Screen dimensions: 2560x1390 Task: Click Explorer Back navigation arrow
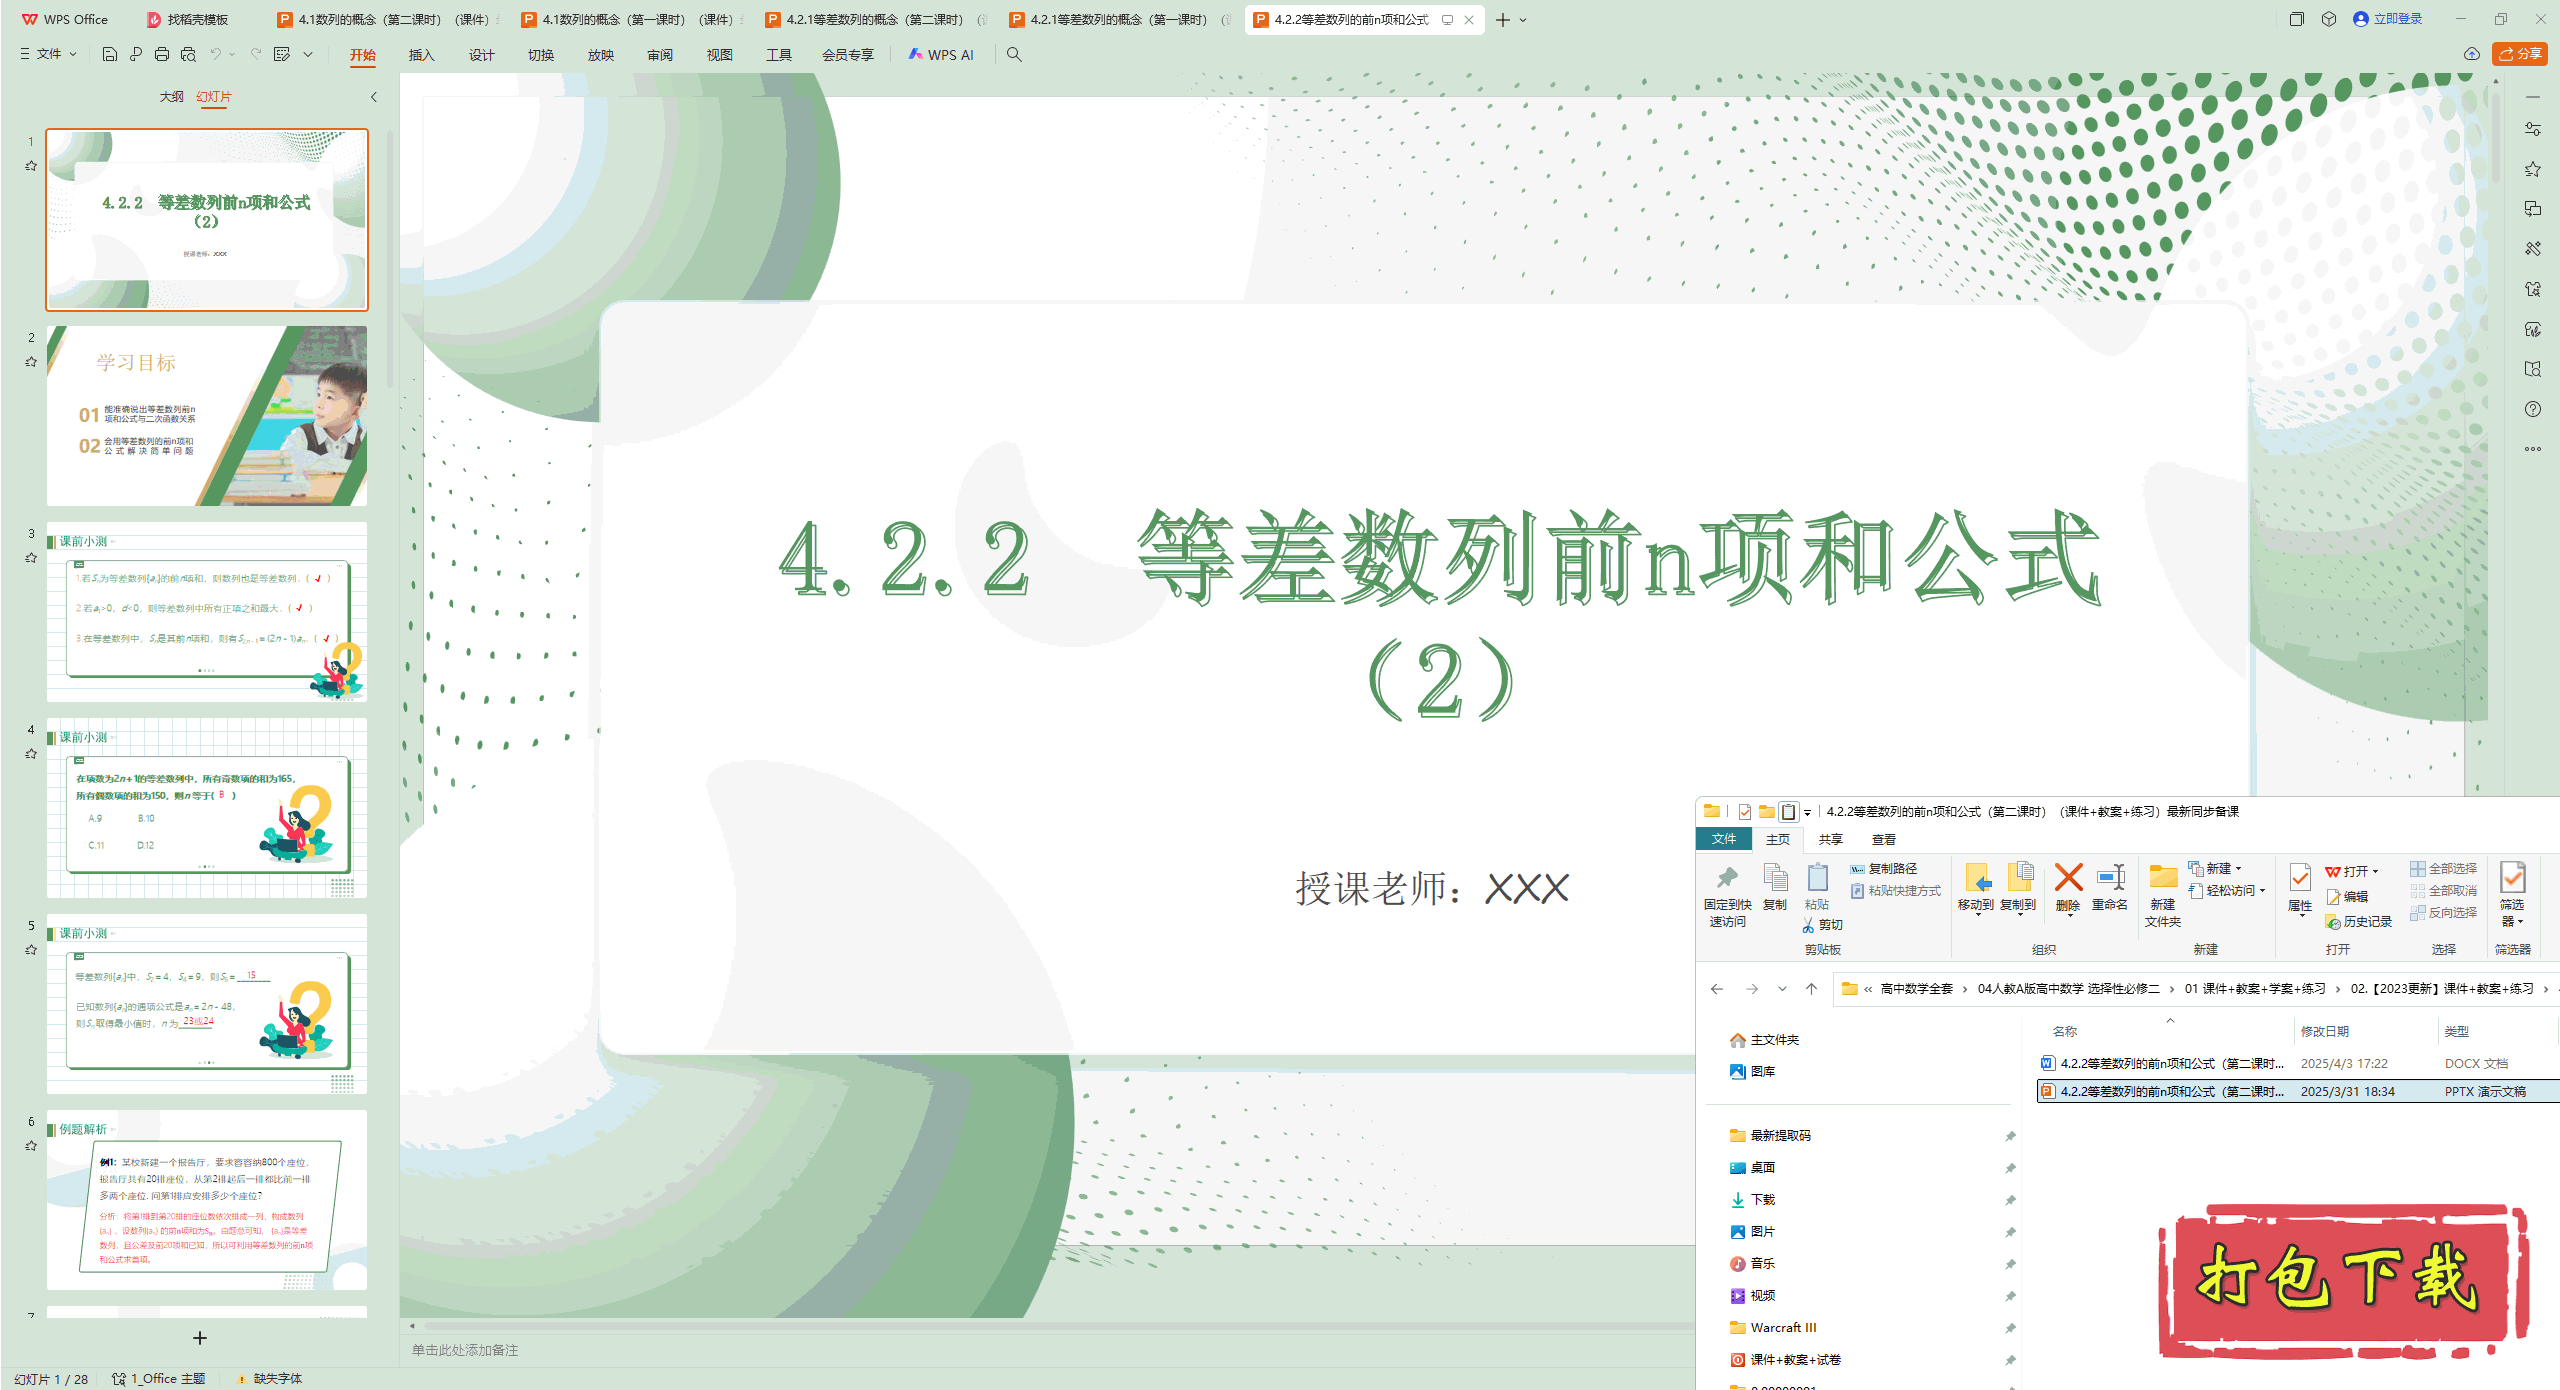tap(1717, 989)
